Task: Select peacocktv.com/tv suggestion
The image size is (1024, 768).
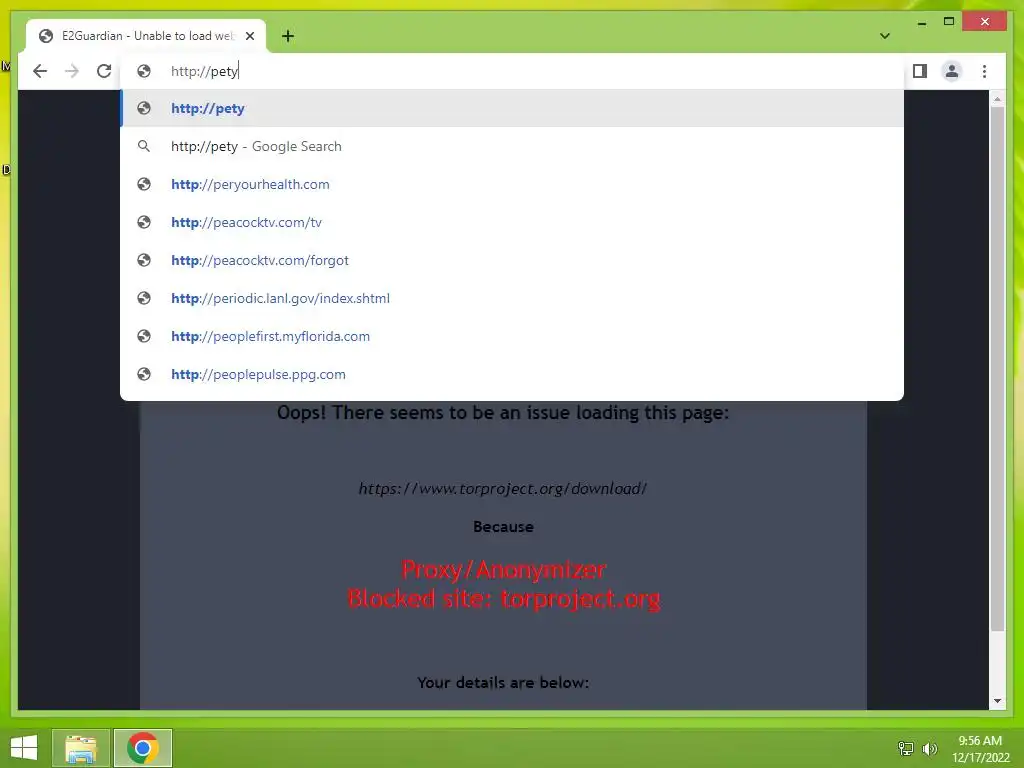Action: 512,222
